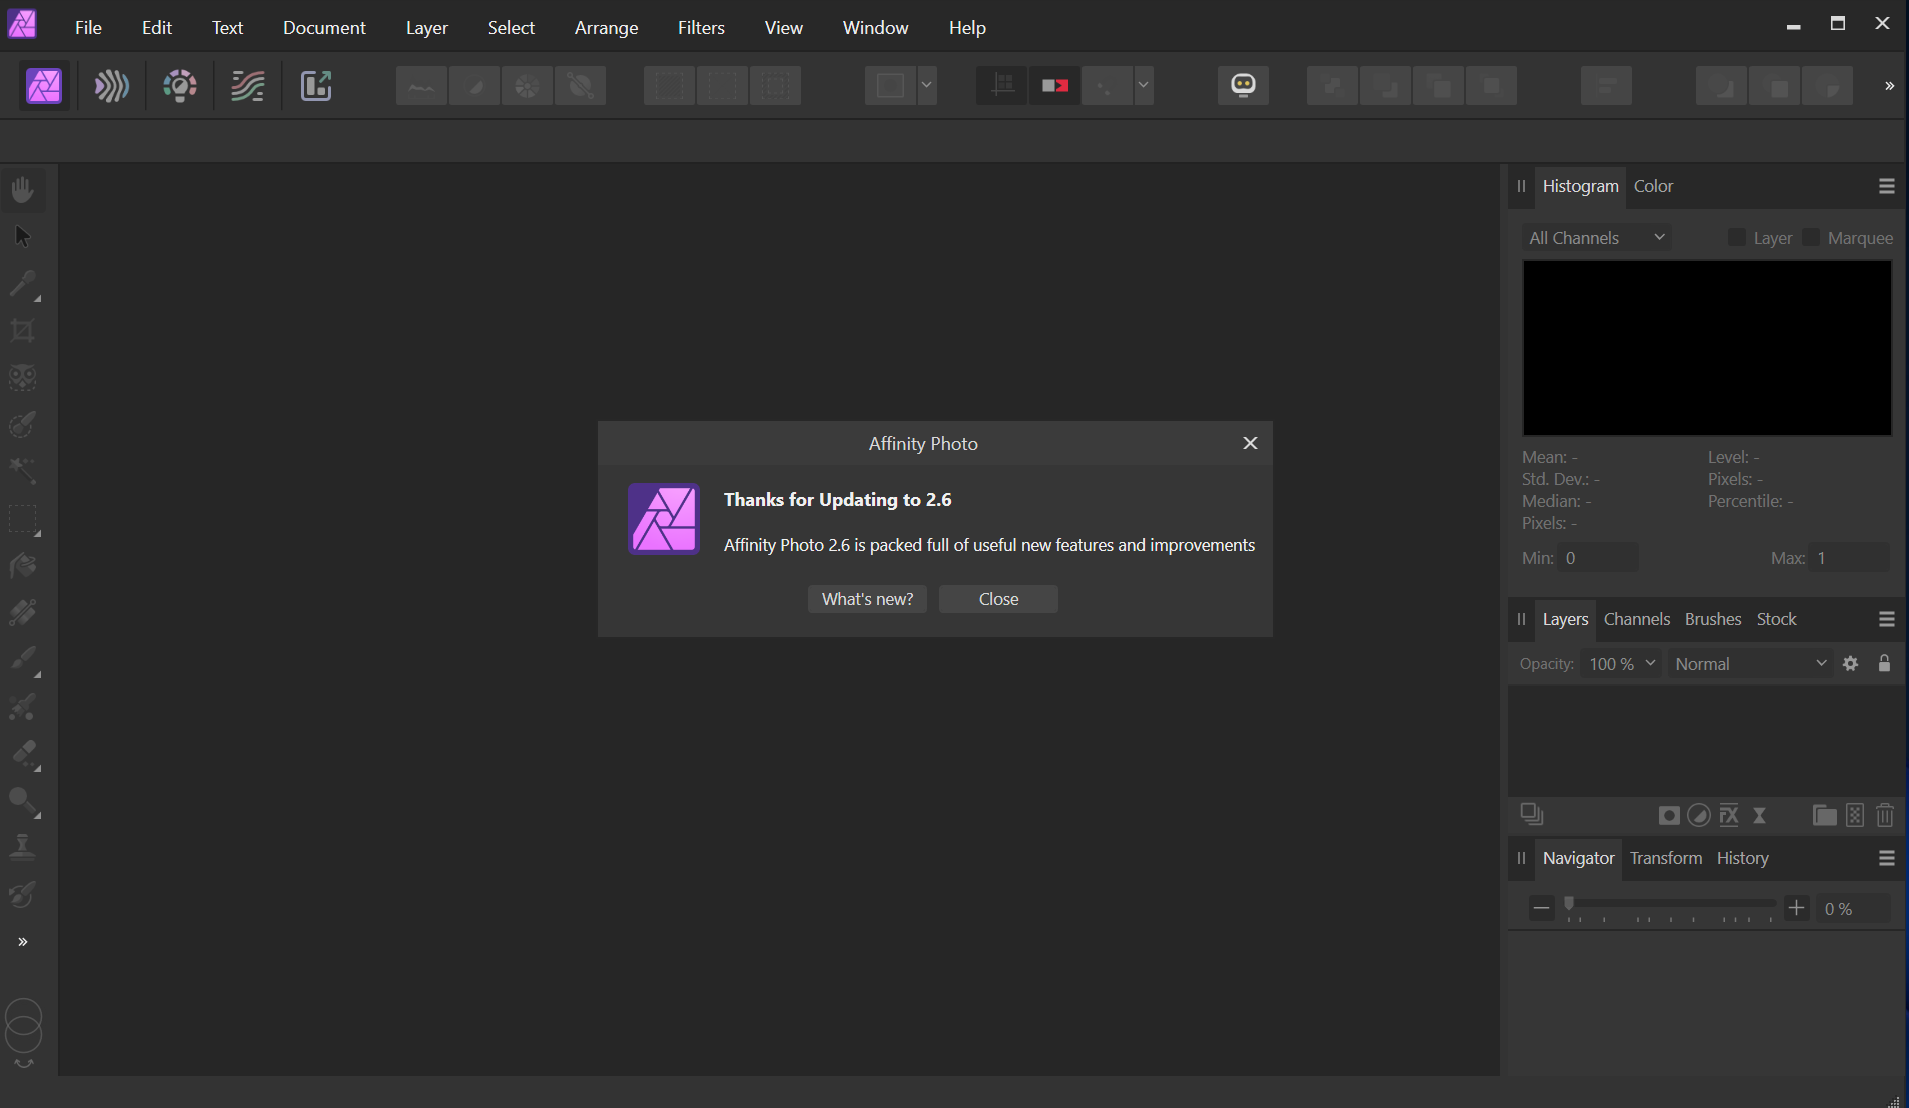Open the snapping options dropdown arrow
Image resolution: width=1909 pixels, height=1108 pixels.
click(x=1143, y=86)
